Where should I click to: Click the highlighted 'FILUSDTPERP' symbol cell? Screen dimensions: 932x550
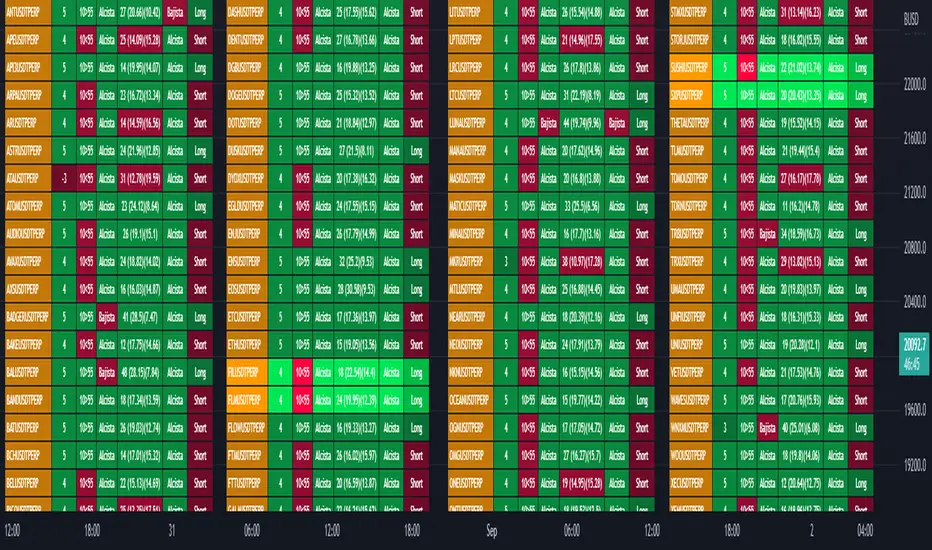247,372
